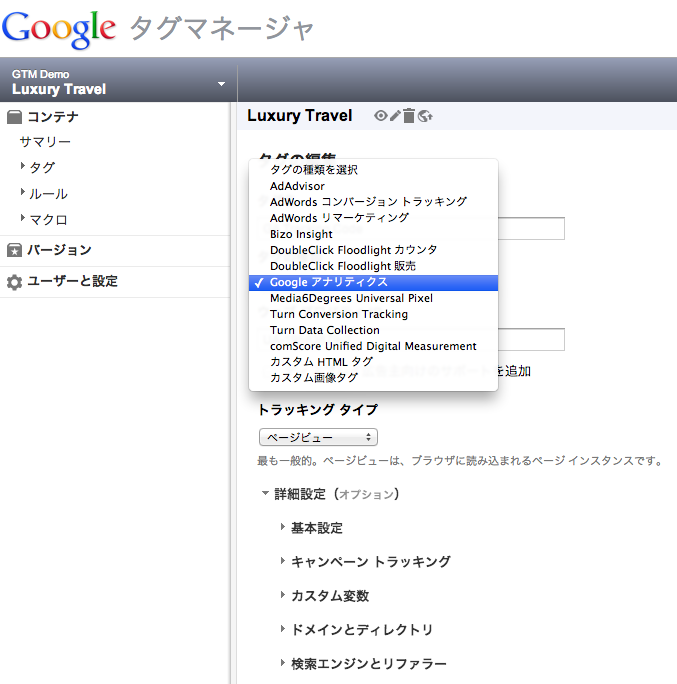Image resolution: width=677 pixels, height=684 pixels.
Task: Select comScore Unified Digital Measurement option
Action: pyautogui.click(x=373, y=346)
